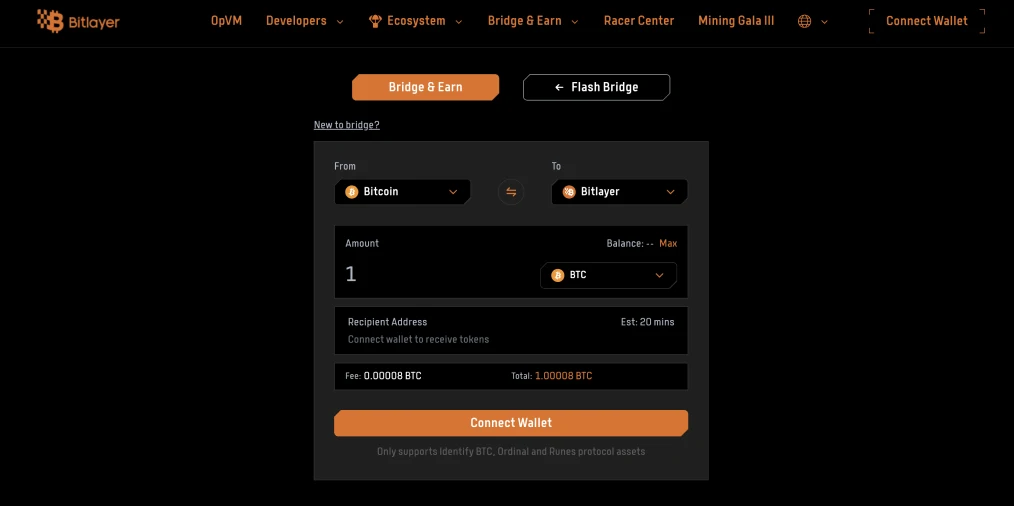This screenshot has width=1014, height=506.
Task: Open the OpVM menu item
Action: (x=226, y=21)
